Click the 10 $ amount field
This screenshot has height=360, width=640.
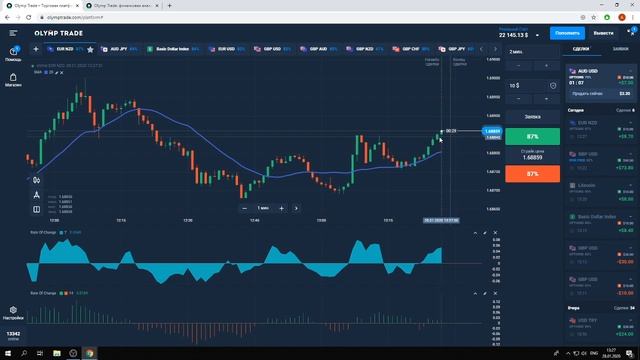[x=527, y=86]
